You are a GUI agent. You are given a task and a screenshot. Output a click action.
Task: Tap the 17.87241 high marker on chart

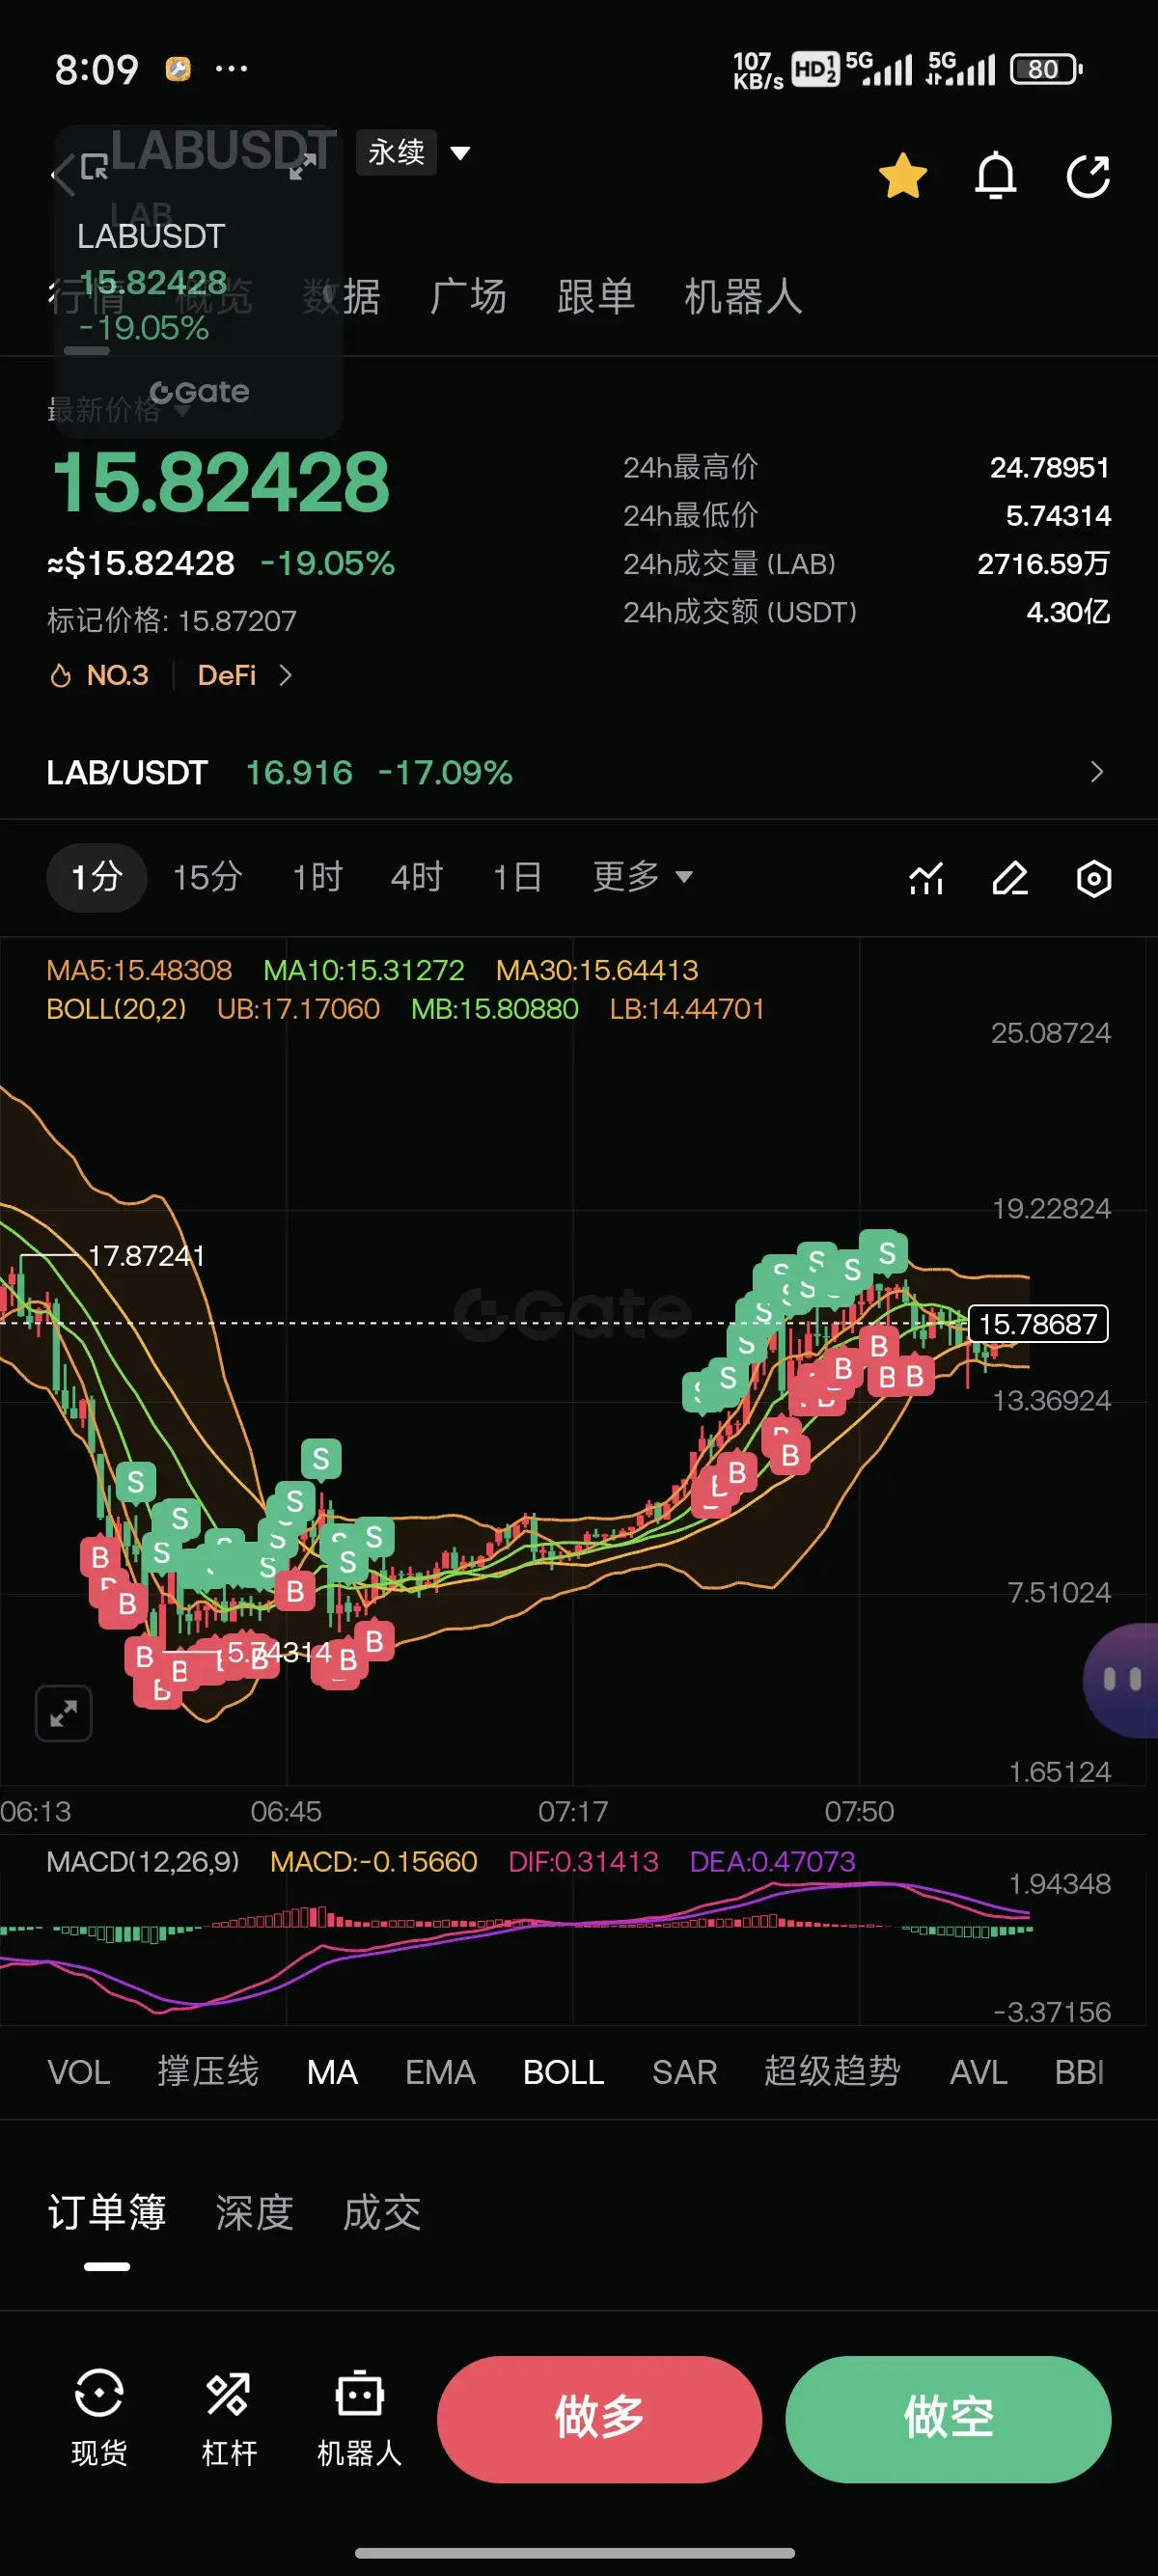(x=146, y=1255)
